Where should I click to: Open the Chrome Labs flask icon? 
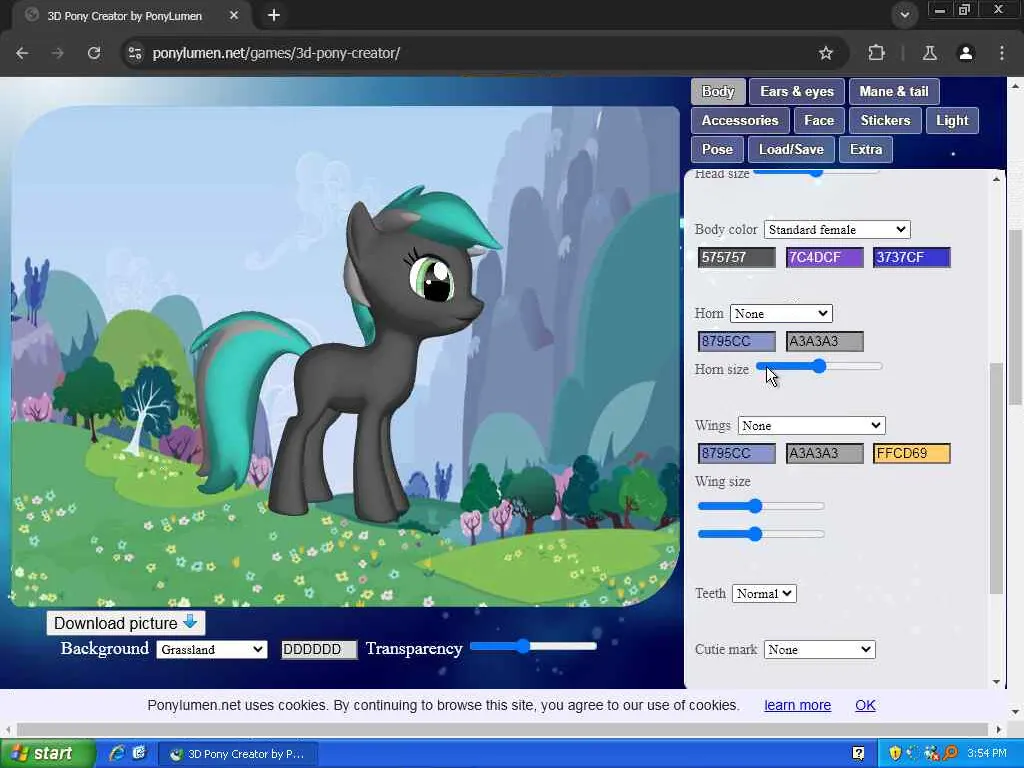[930, 53]
